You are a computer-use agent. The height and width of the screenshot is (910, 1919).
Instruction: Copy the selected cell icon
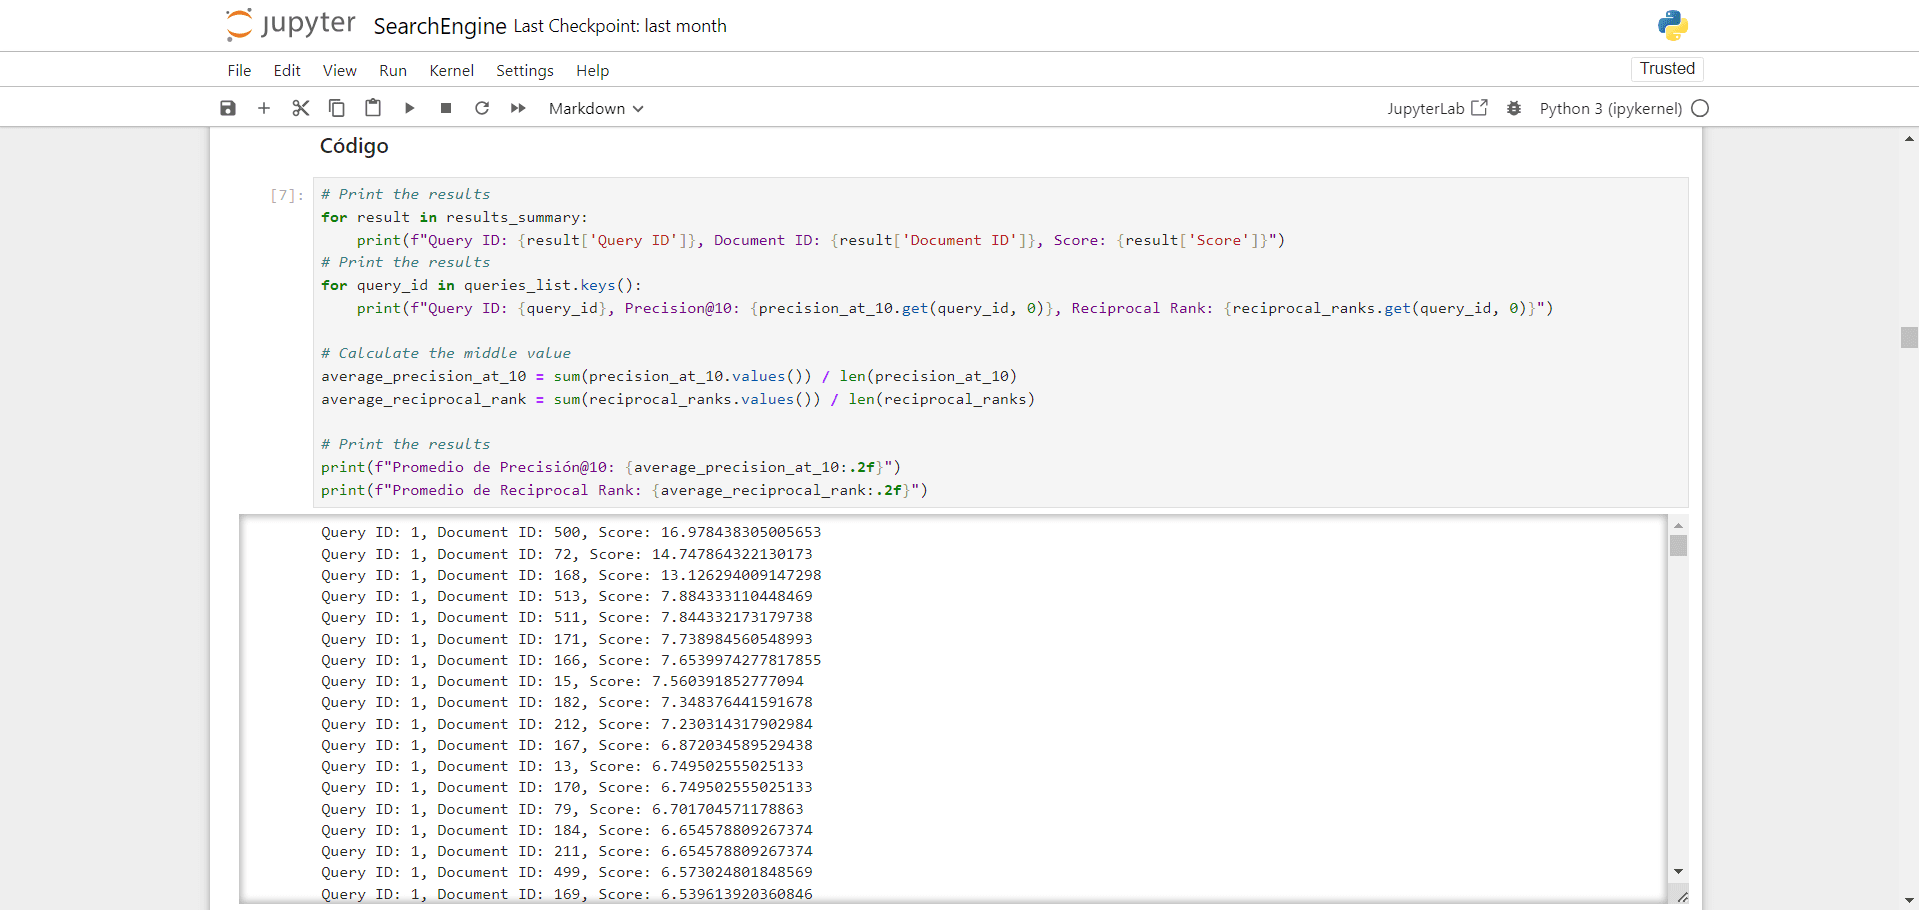(337, 108)
